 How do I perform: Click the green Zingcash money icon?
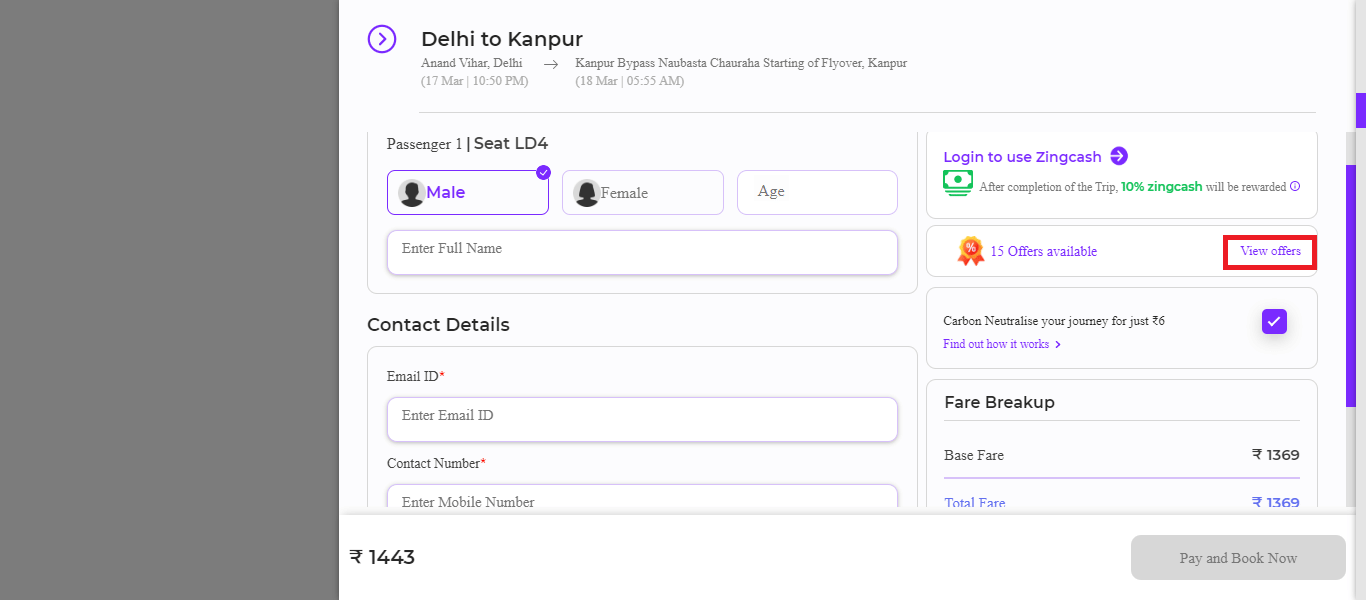click(957, 183)
